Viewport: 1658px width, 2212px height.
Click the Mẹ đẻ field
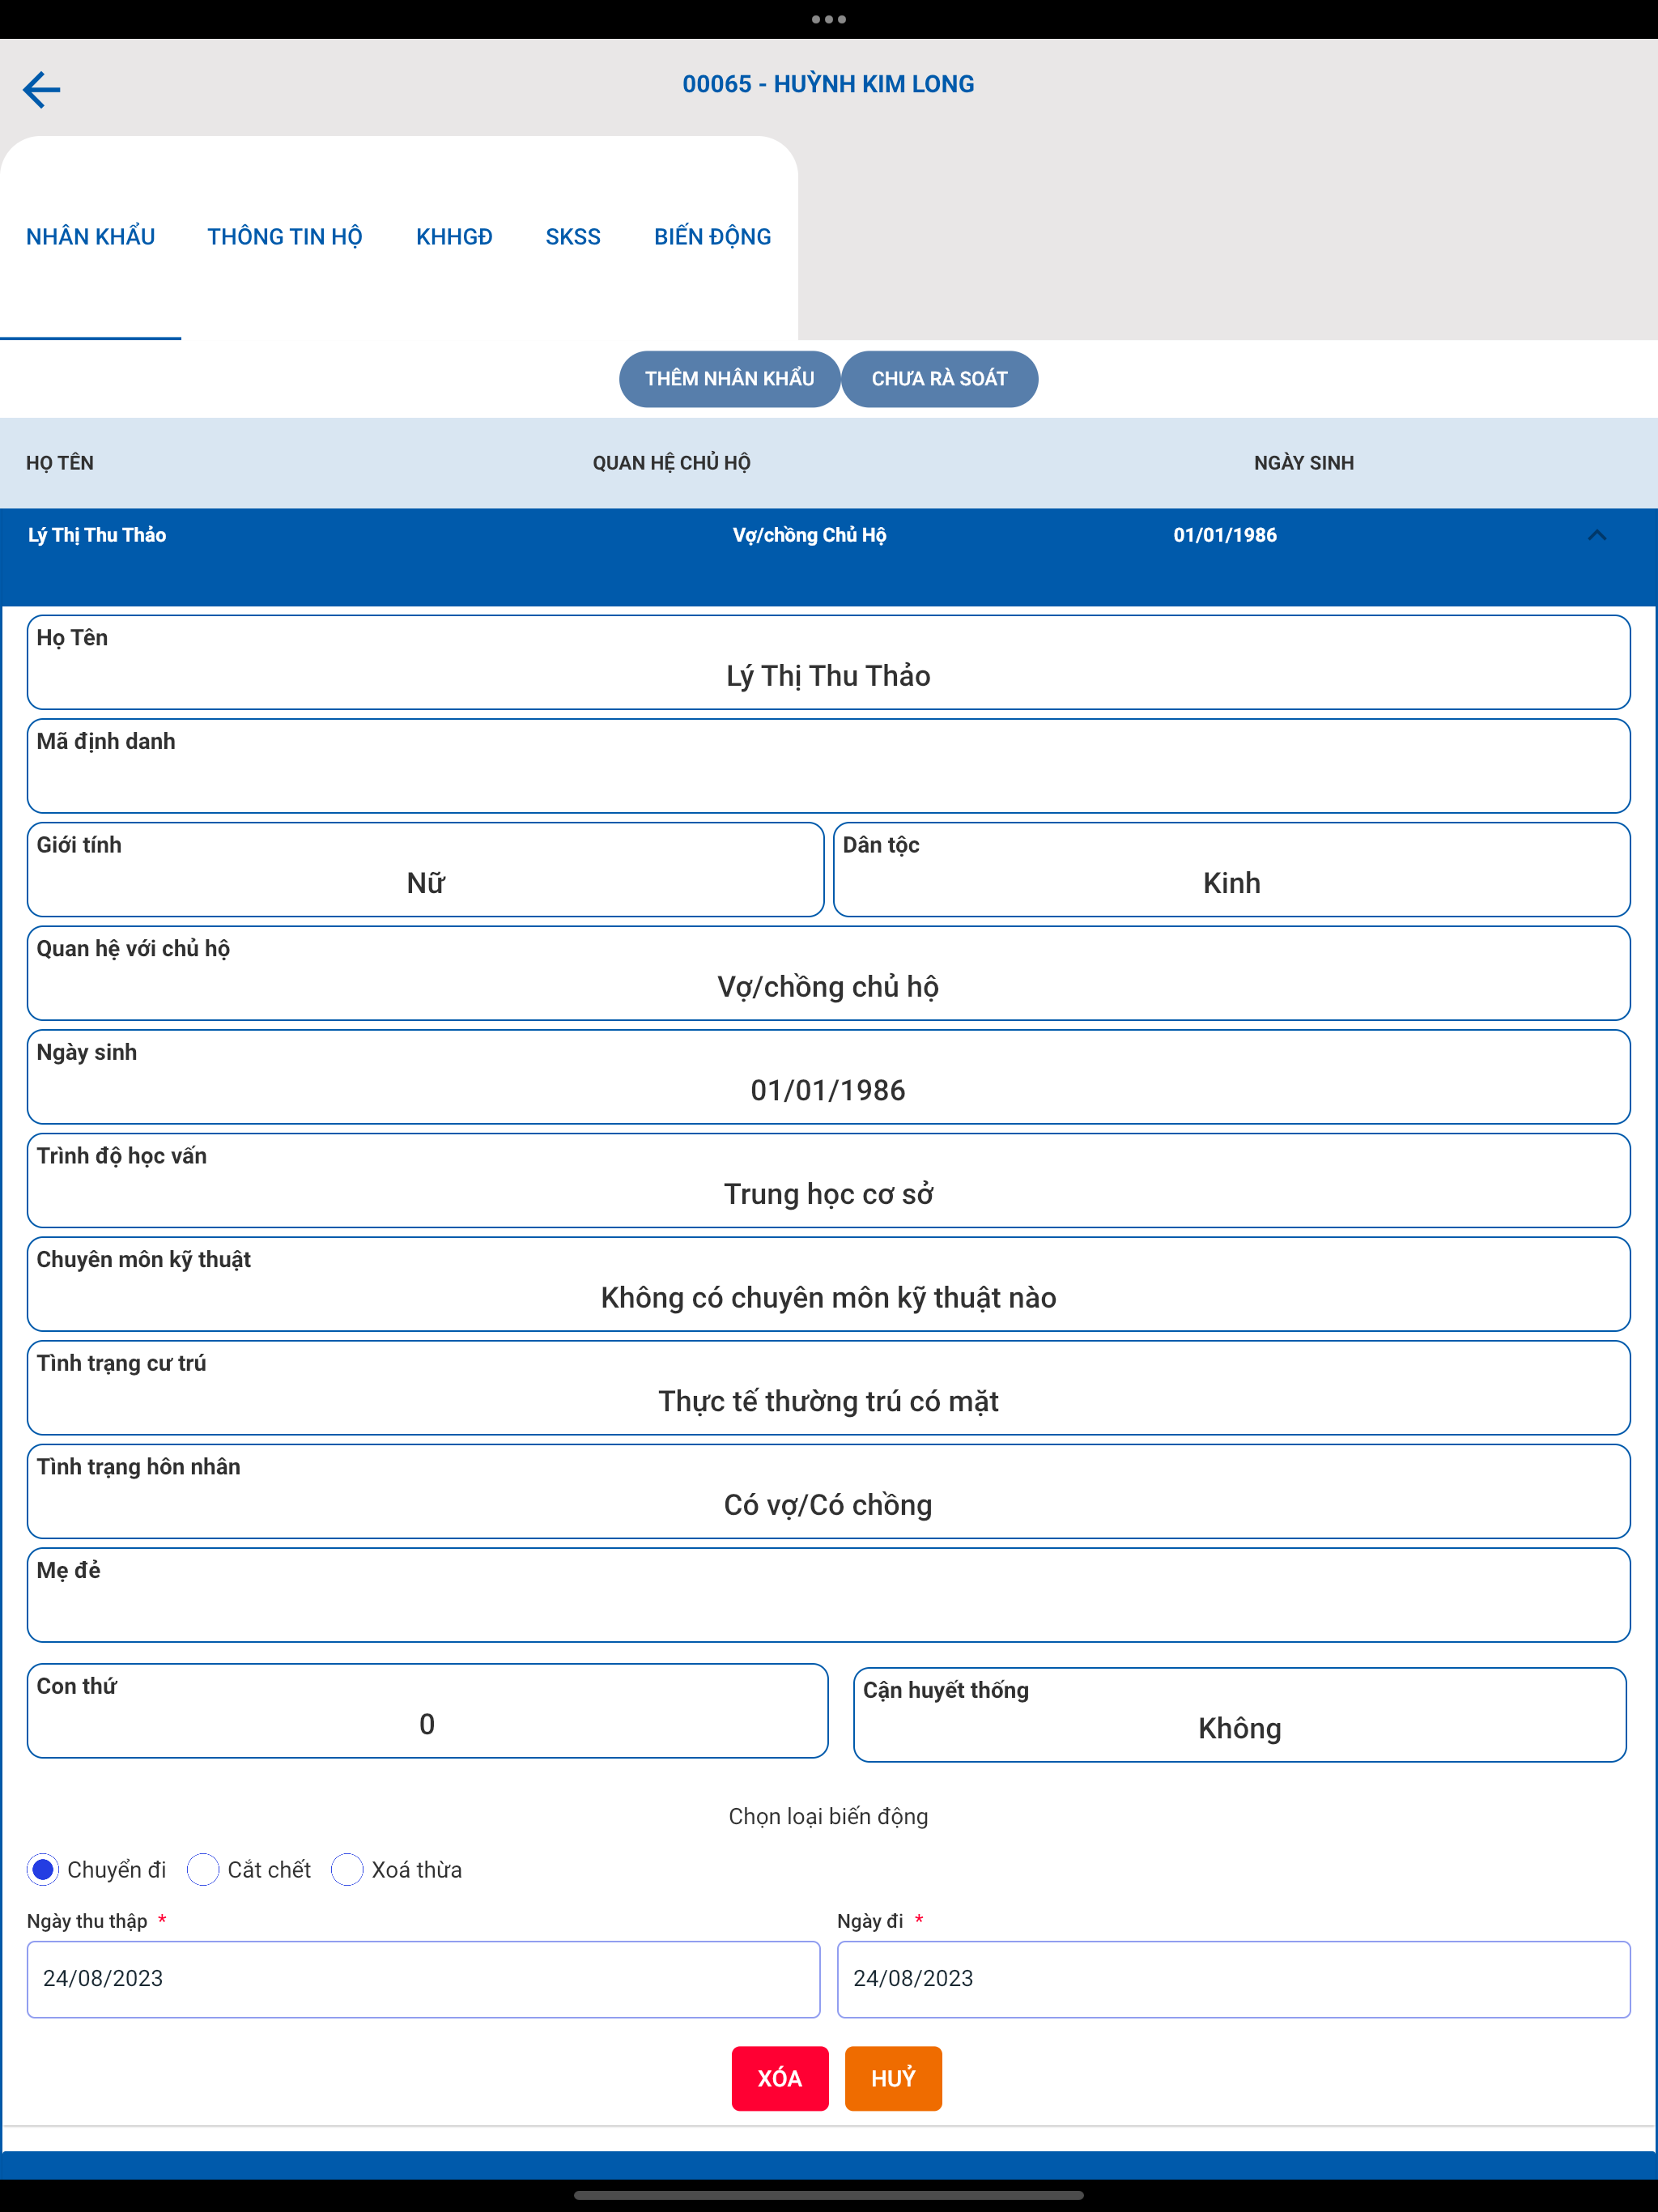pyautogui.click(x=829, y=1595)
